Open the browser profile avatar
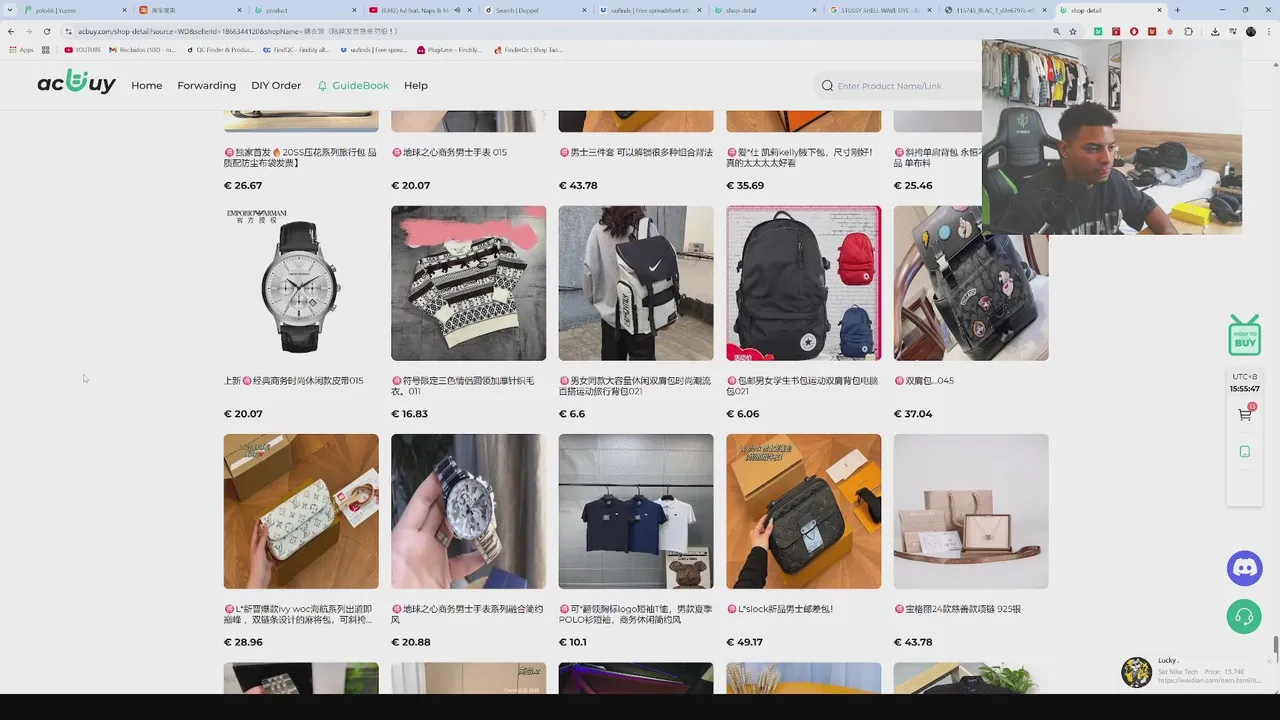The height and width of the screenshot is (720, 1280). coord(1250,31)
